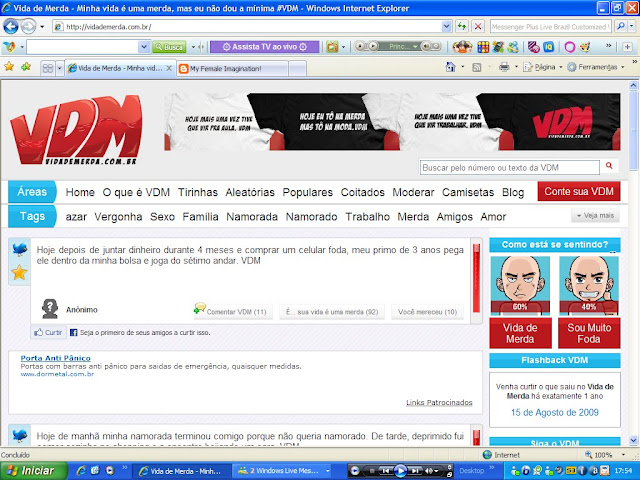Viewport: 640px width, 480px height.
Task: Click play in taskbar media player
Action: click(400, 471)
